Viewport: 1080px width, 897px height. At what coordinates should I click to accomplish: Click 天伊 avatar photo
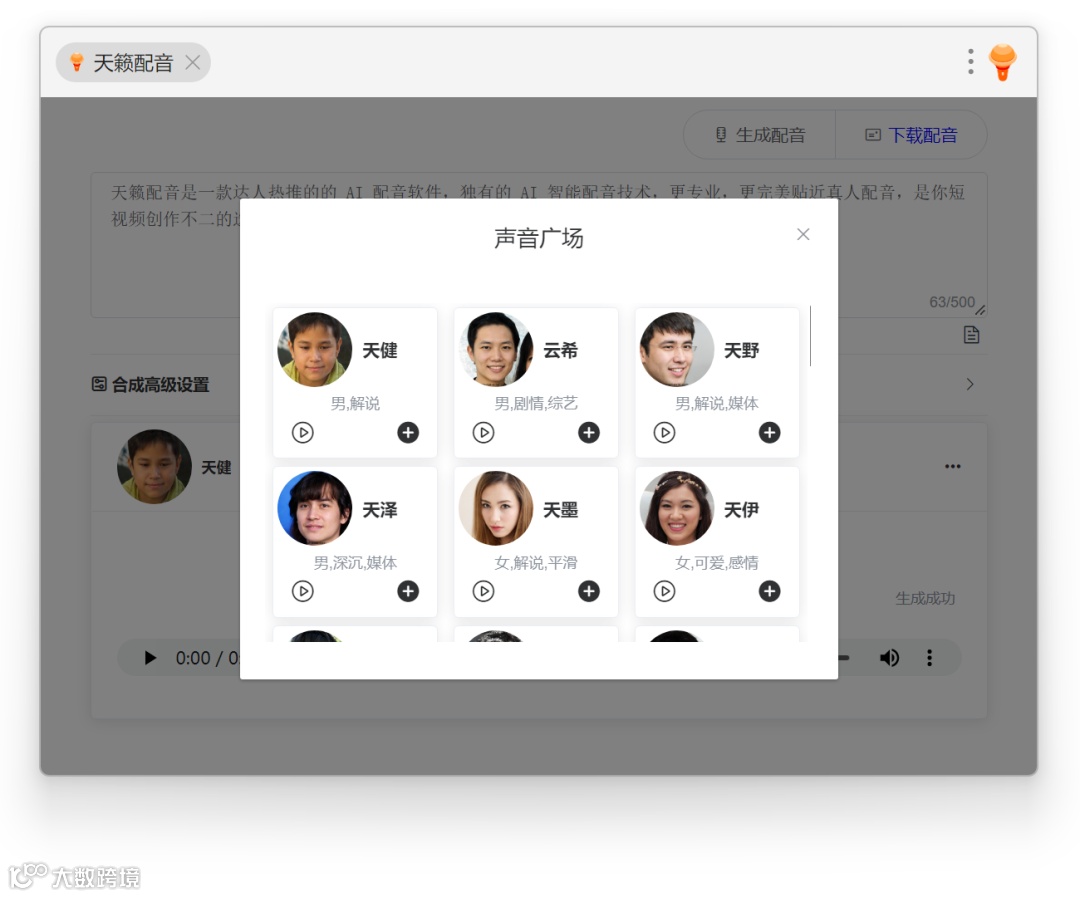pos(677,508)
